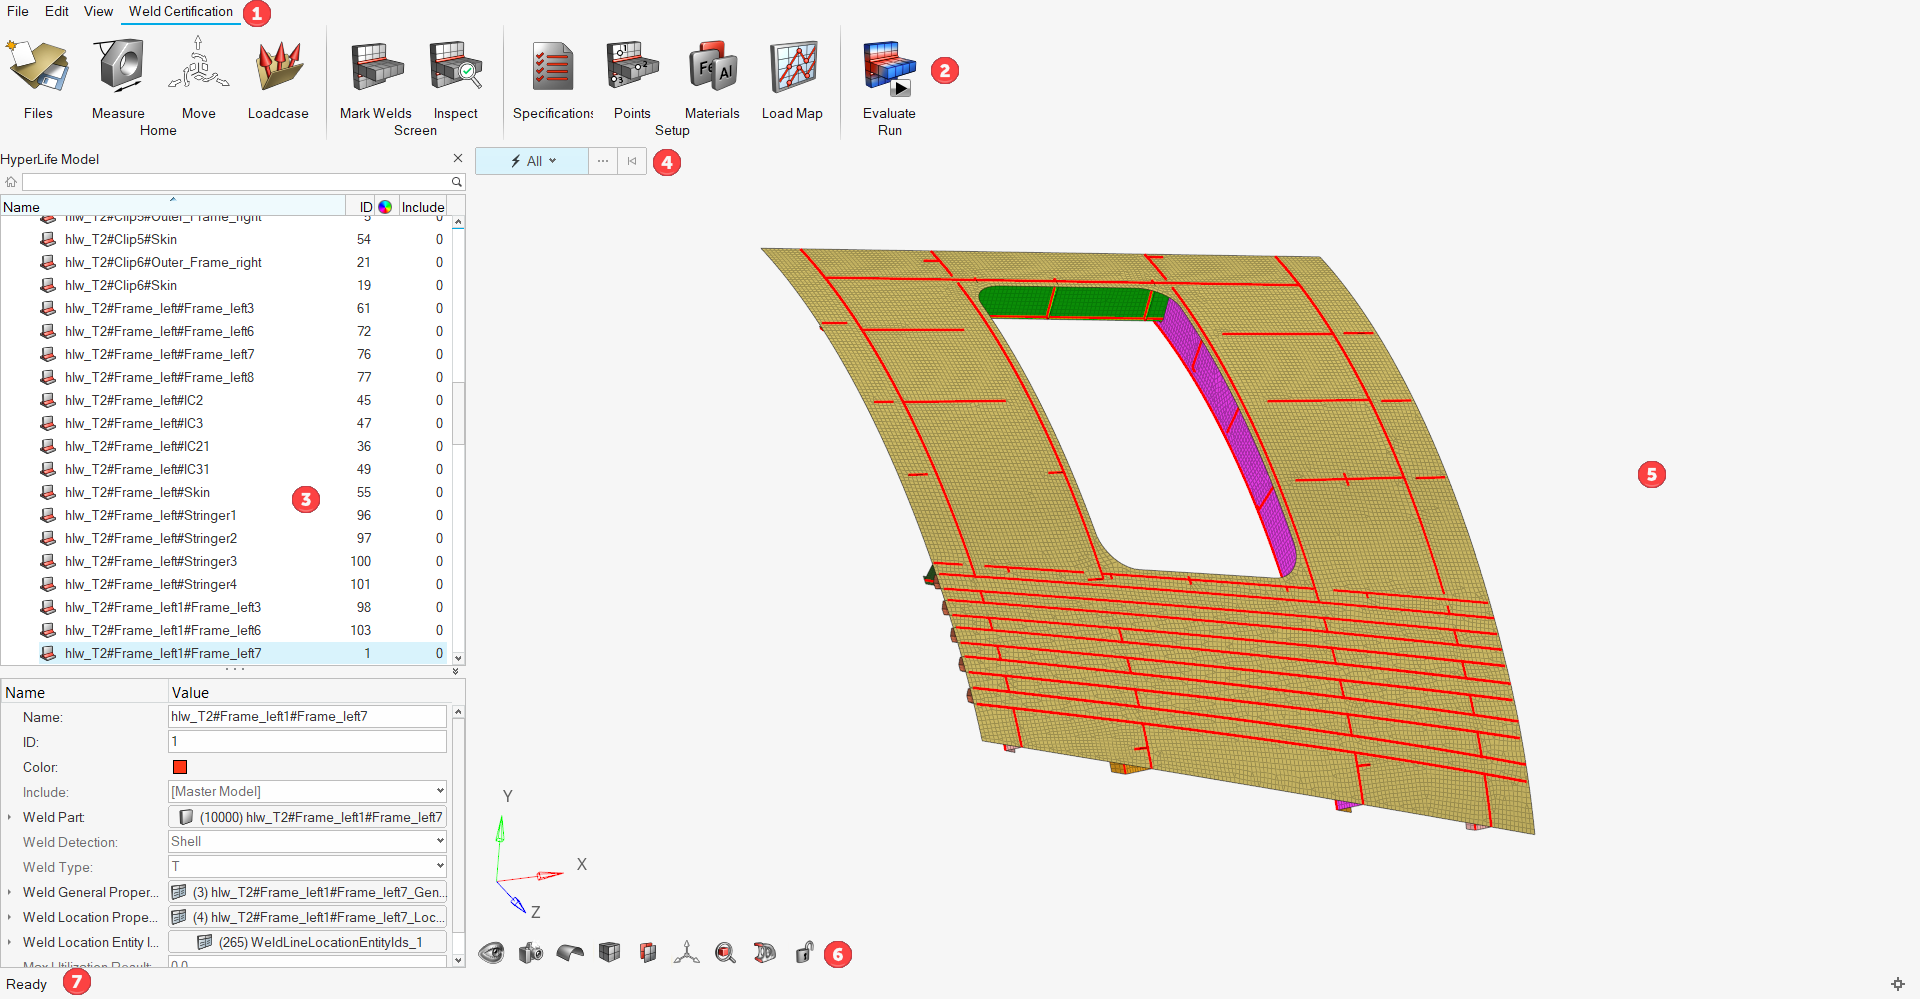The image size is (1920, 999).
Task: Click the WeldLineLocationEntityIds_1 value button
Action: pos(307,942)
